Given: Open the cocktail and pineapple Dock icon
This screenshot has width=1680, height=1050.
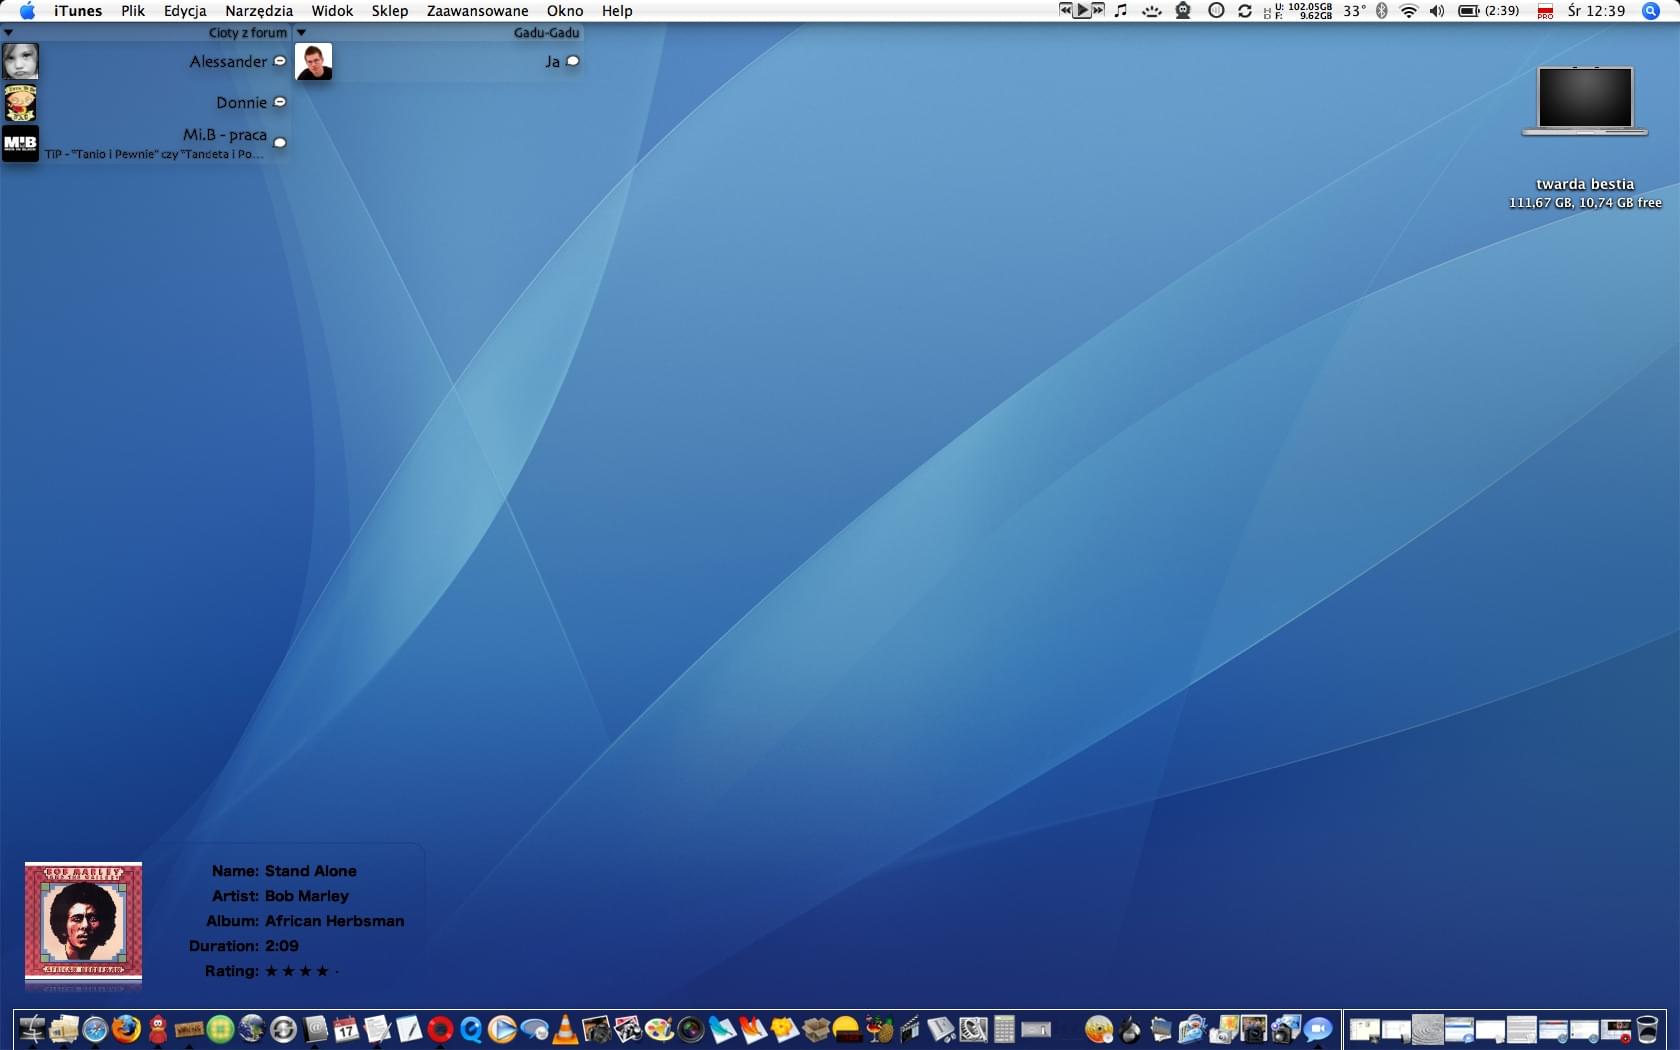Looking at the screenshot, I should [x=879, y=1028].
